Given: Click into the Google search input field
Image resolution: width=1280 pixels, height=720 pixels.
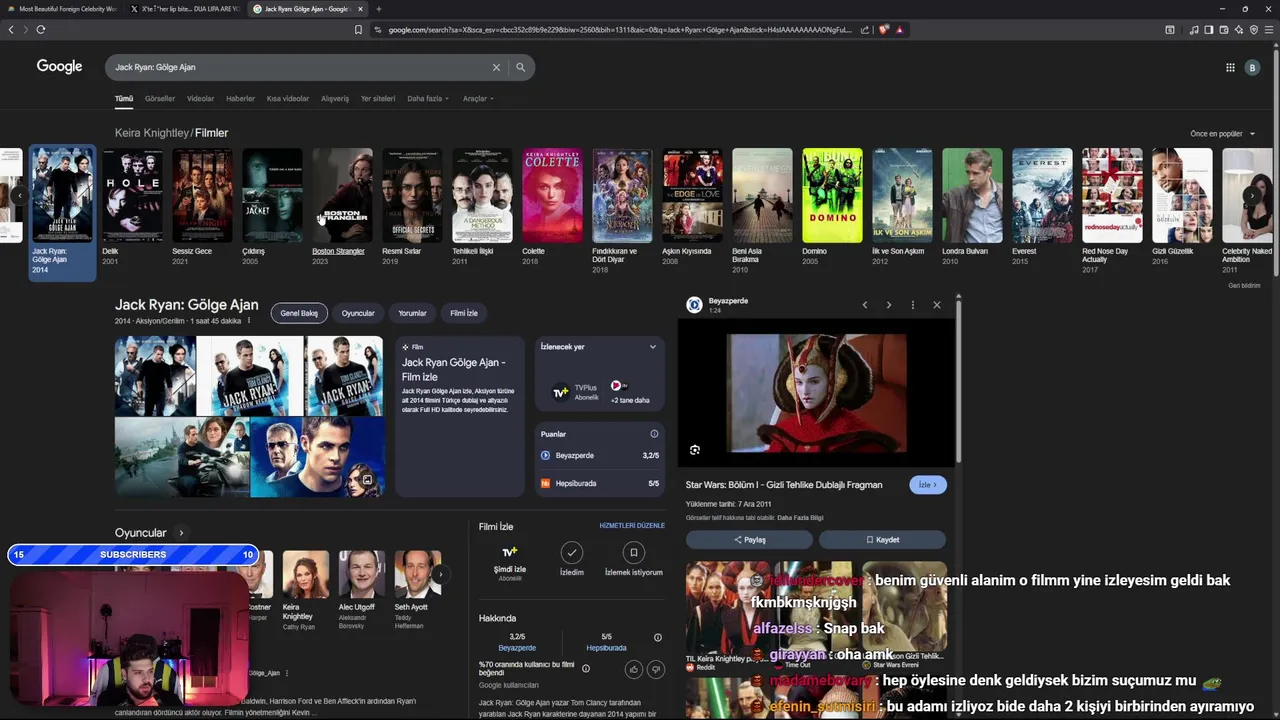Looking at the screenshot, I should (300, 67).
